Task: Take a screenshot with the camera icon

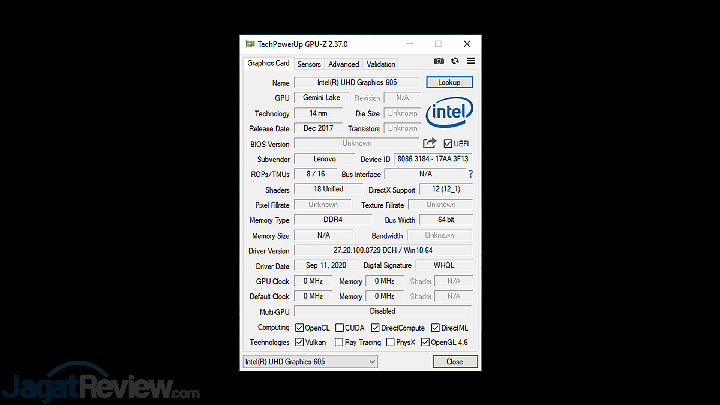Action: click(x=439, y=61)
